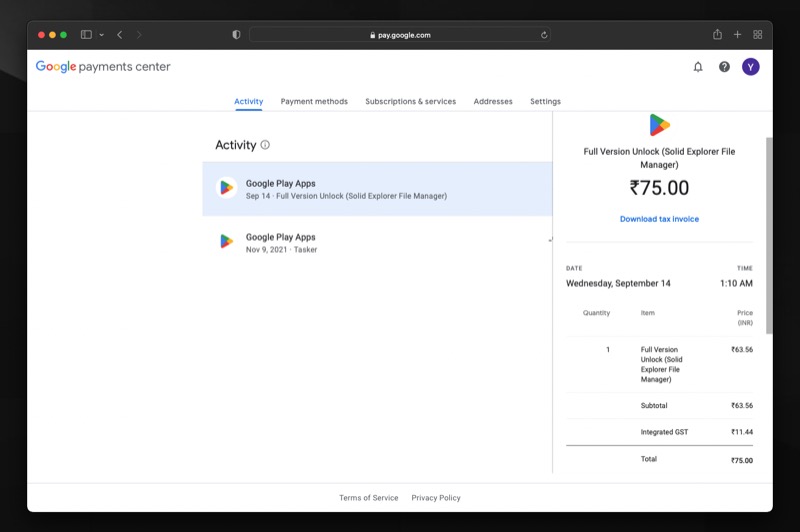This screenshot has height=532, width=800.
Task: Open a new tab with plus icon
Action: point(737,34)
